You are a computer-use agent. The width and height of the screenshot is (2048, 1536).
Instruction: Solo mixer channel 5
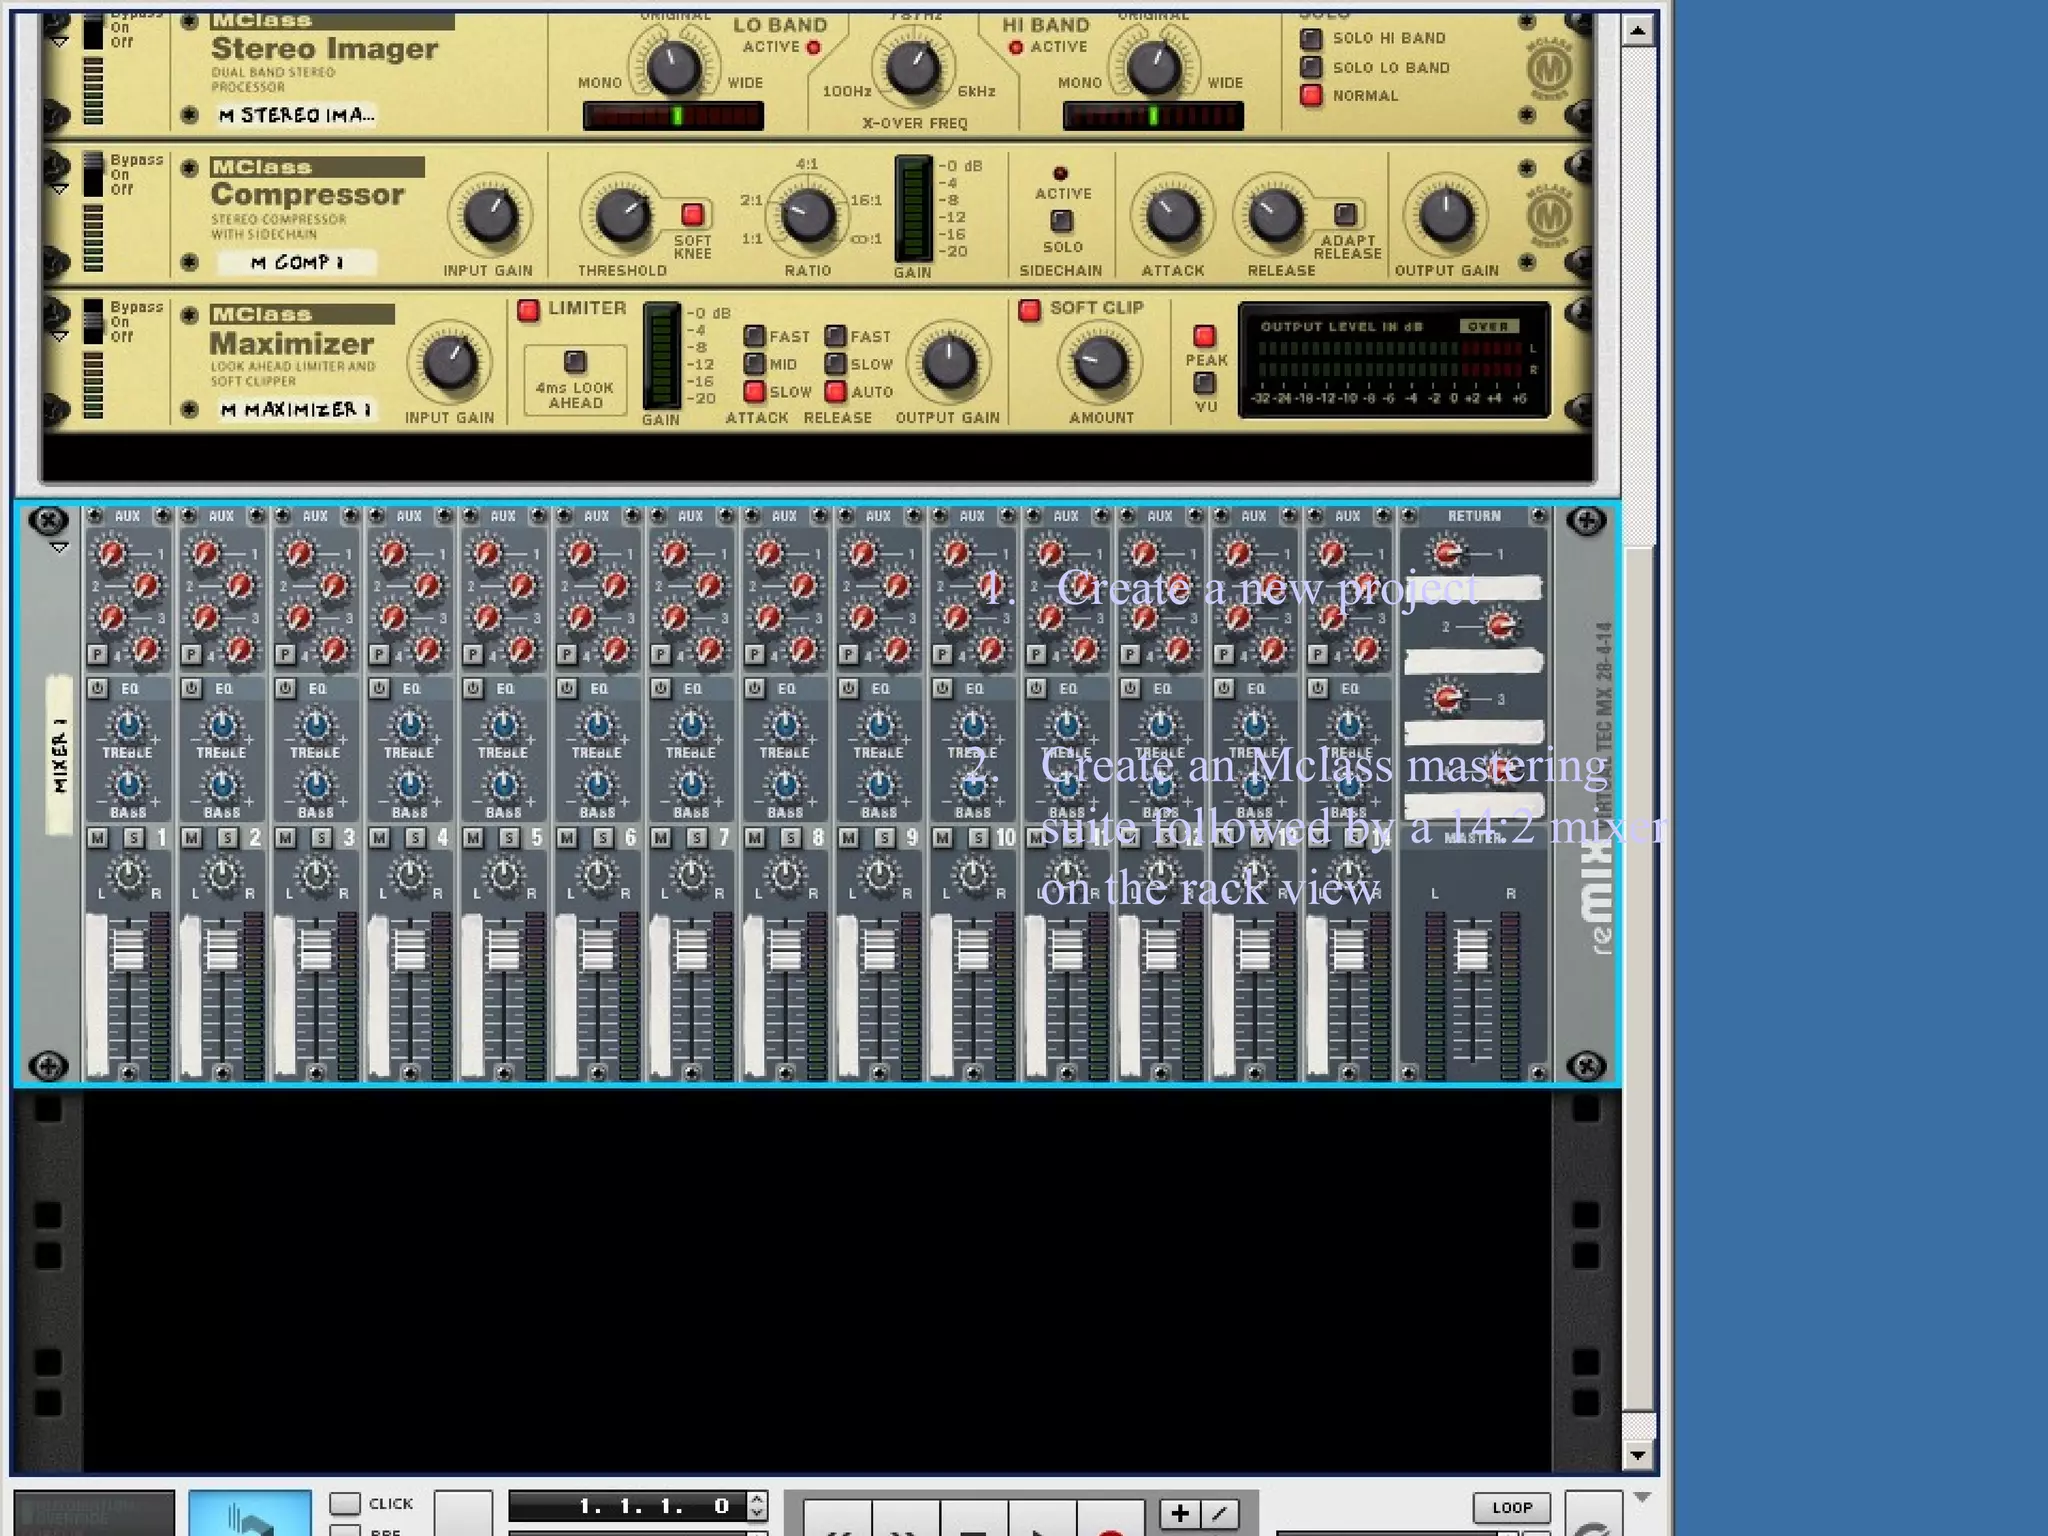pyautogui.click(x=510, y=838)
